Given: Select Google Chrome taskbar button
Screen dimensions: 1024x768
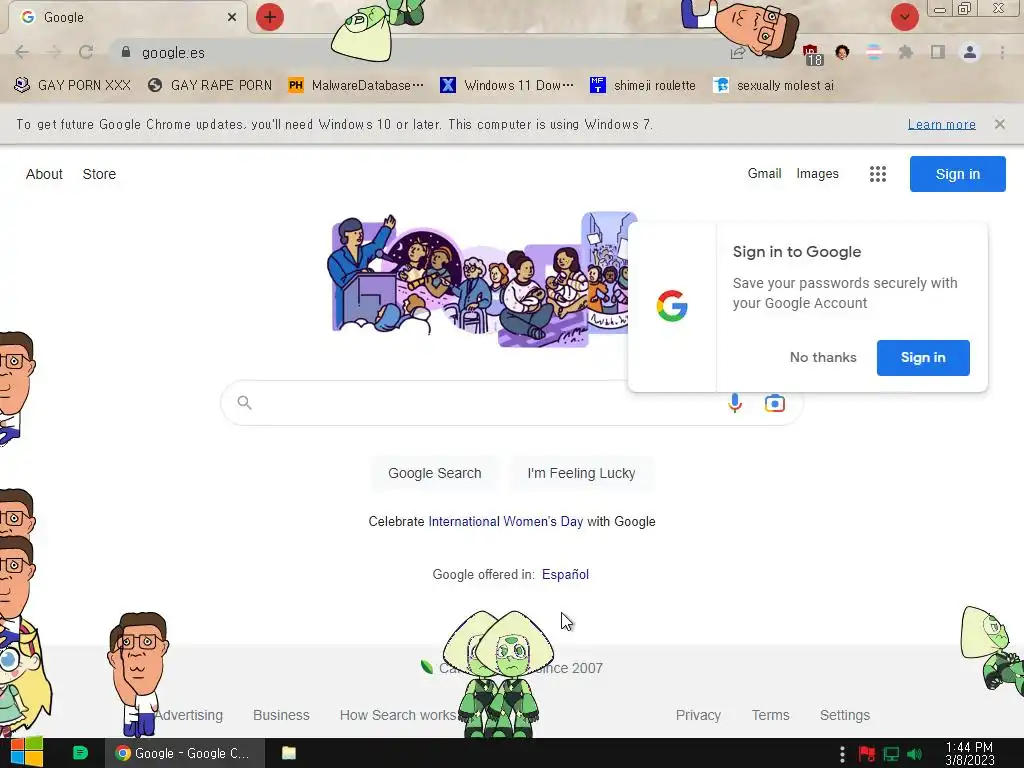Looking at the screenshot, I should click(x=185, y=753).
